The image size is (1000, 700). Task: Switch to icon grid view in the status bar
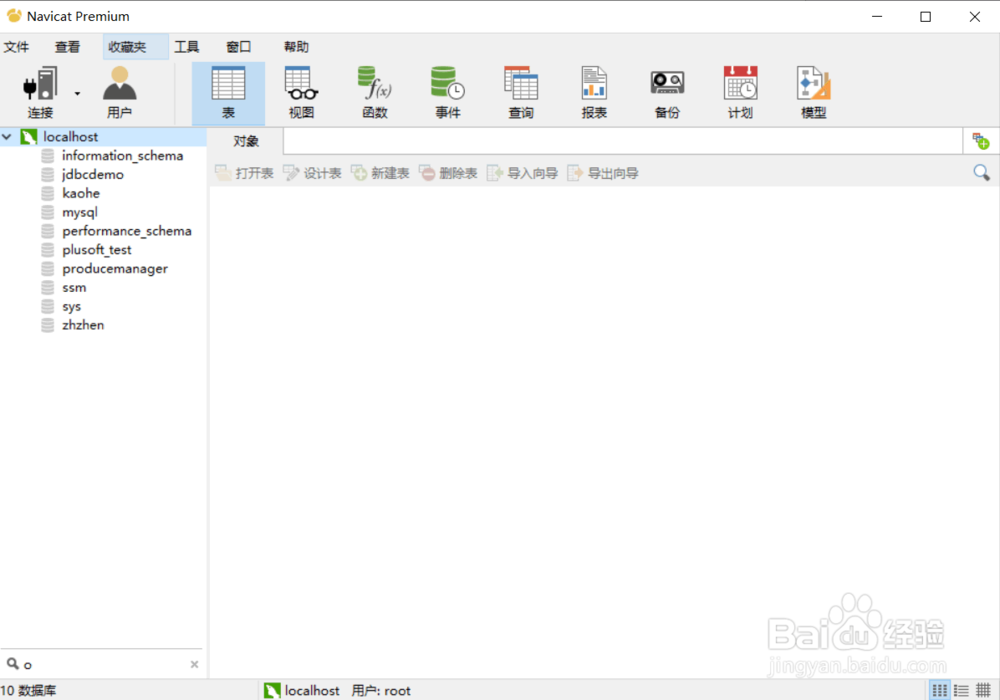tap(939, 690)
